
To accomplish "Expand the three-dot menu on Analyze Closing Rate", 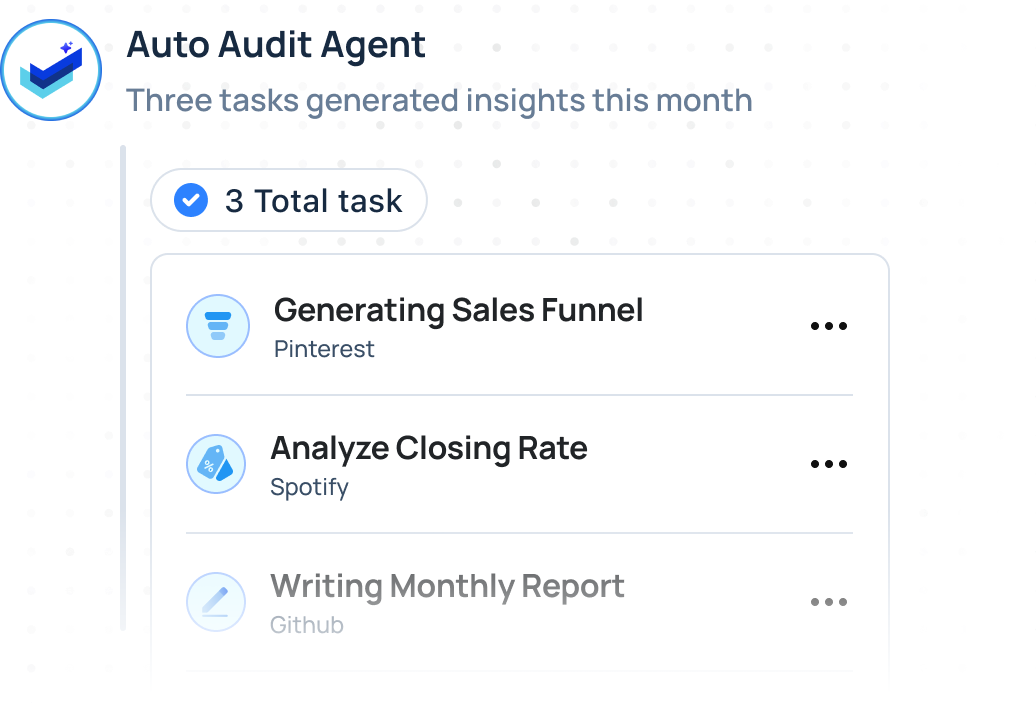I will 829,464.
